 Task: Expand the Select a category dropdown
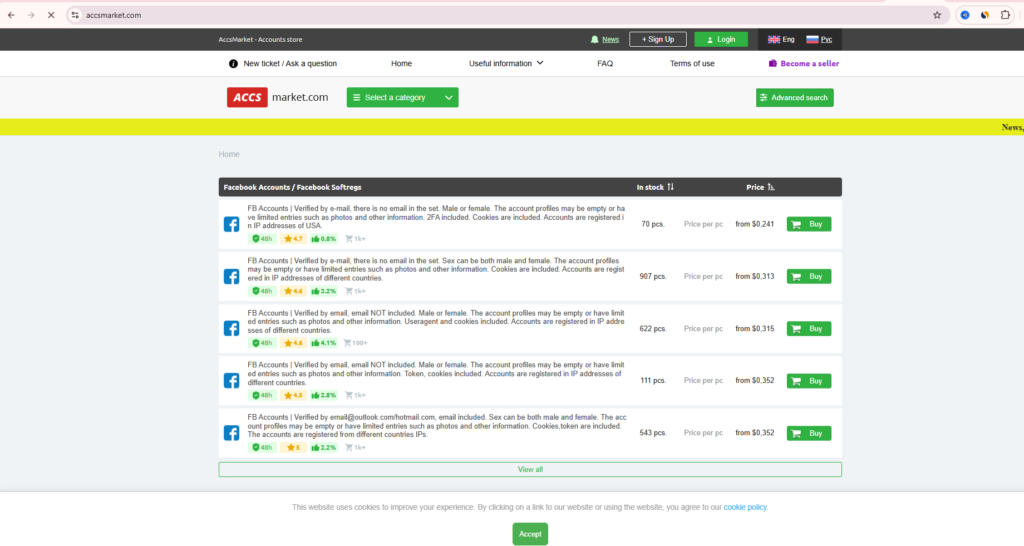point(402,97)
